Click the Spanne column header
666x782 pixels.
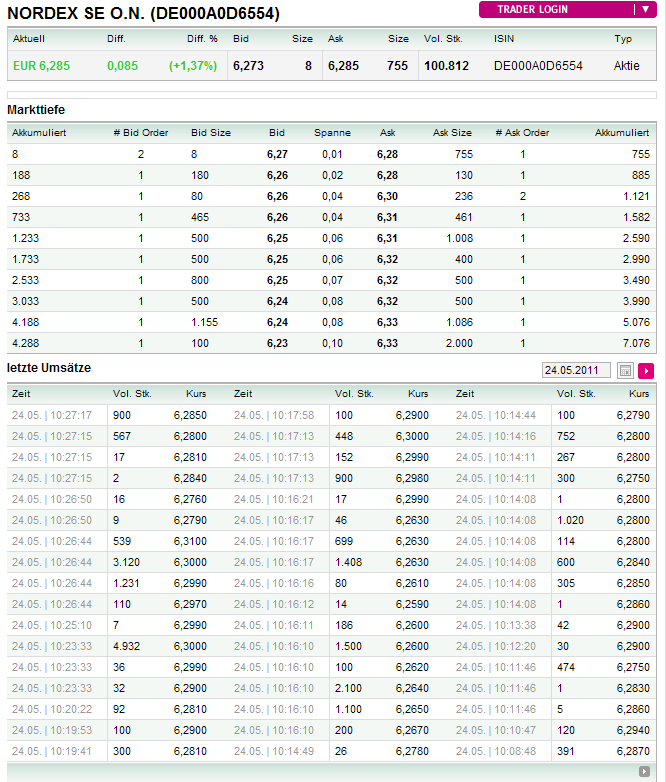(332, 133)
